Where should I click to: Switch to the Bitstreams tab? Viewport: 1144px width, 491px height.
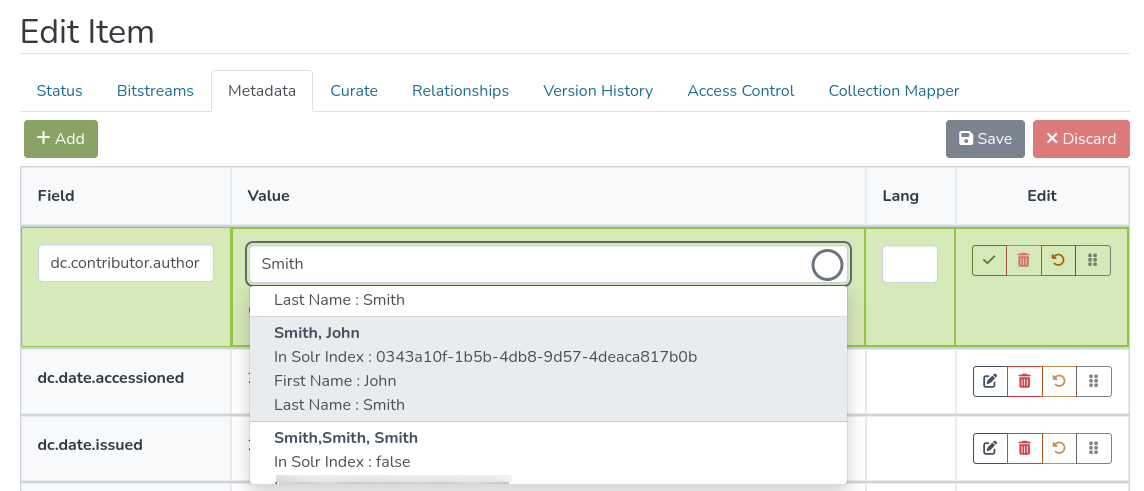pos(155,91)
